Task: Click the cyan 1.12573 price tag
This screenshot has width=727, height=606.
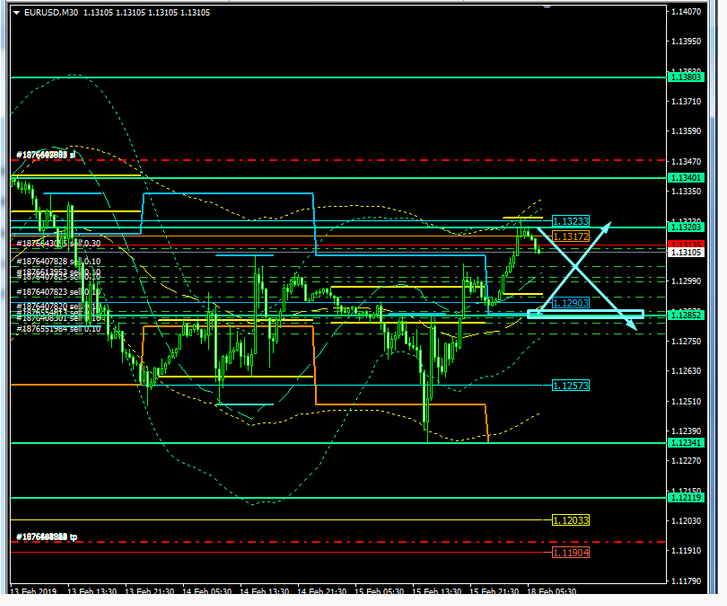Action: [x=570, y=385]
